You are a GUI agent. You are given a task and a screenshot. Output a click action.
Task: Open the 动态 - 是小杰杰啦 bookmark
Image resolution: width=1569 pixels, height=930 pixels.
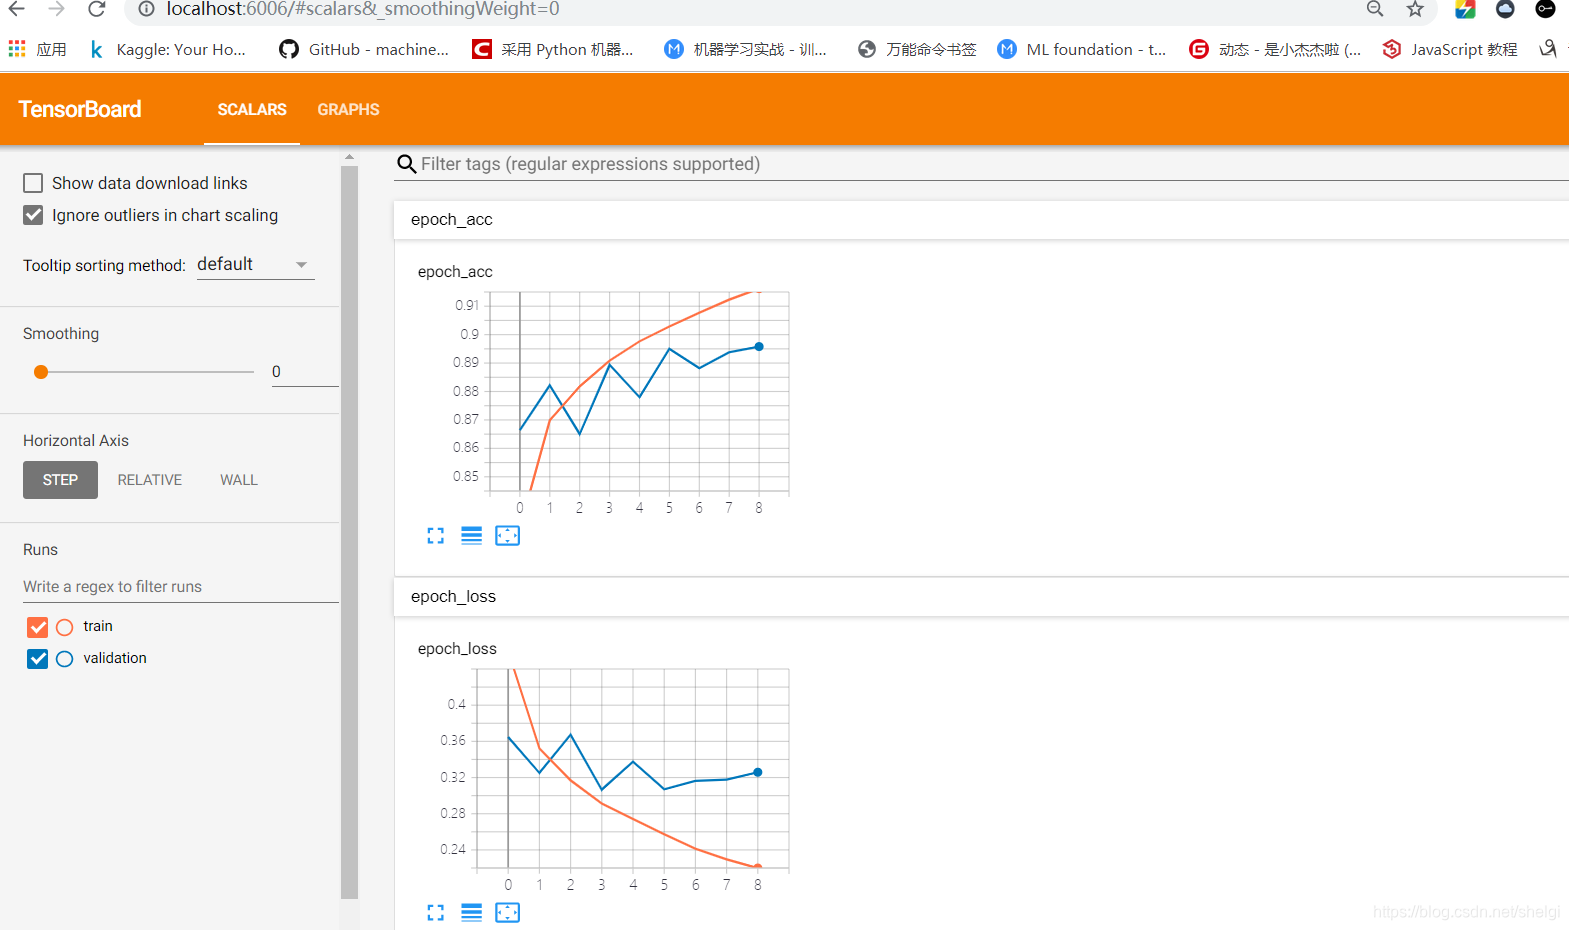tap(1275, 49)
